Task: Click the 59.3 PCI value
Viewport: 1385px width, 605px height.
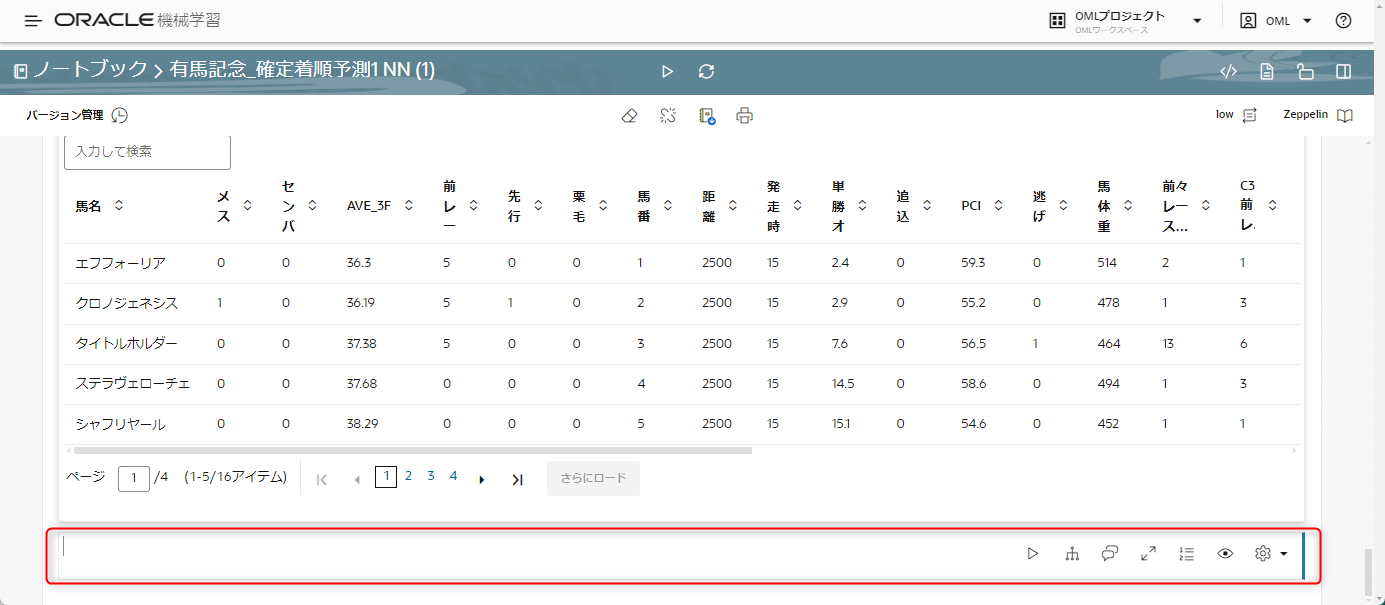Action: tap(973, 263)
